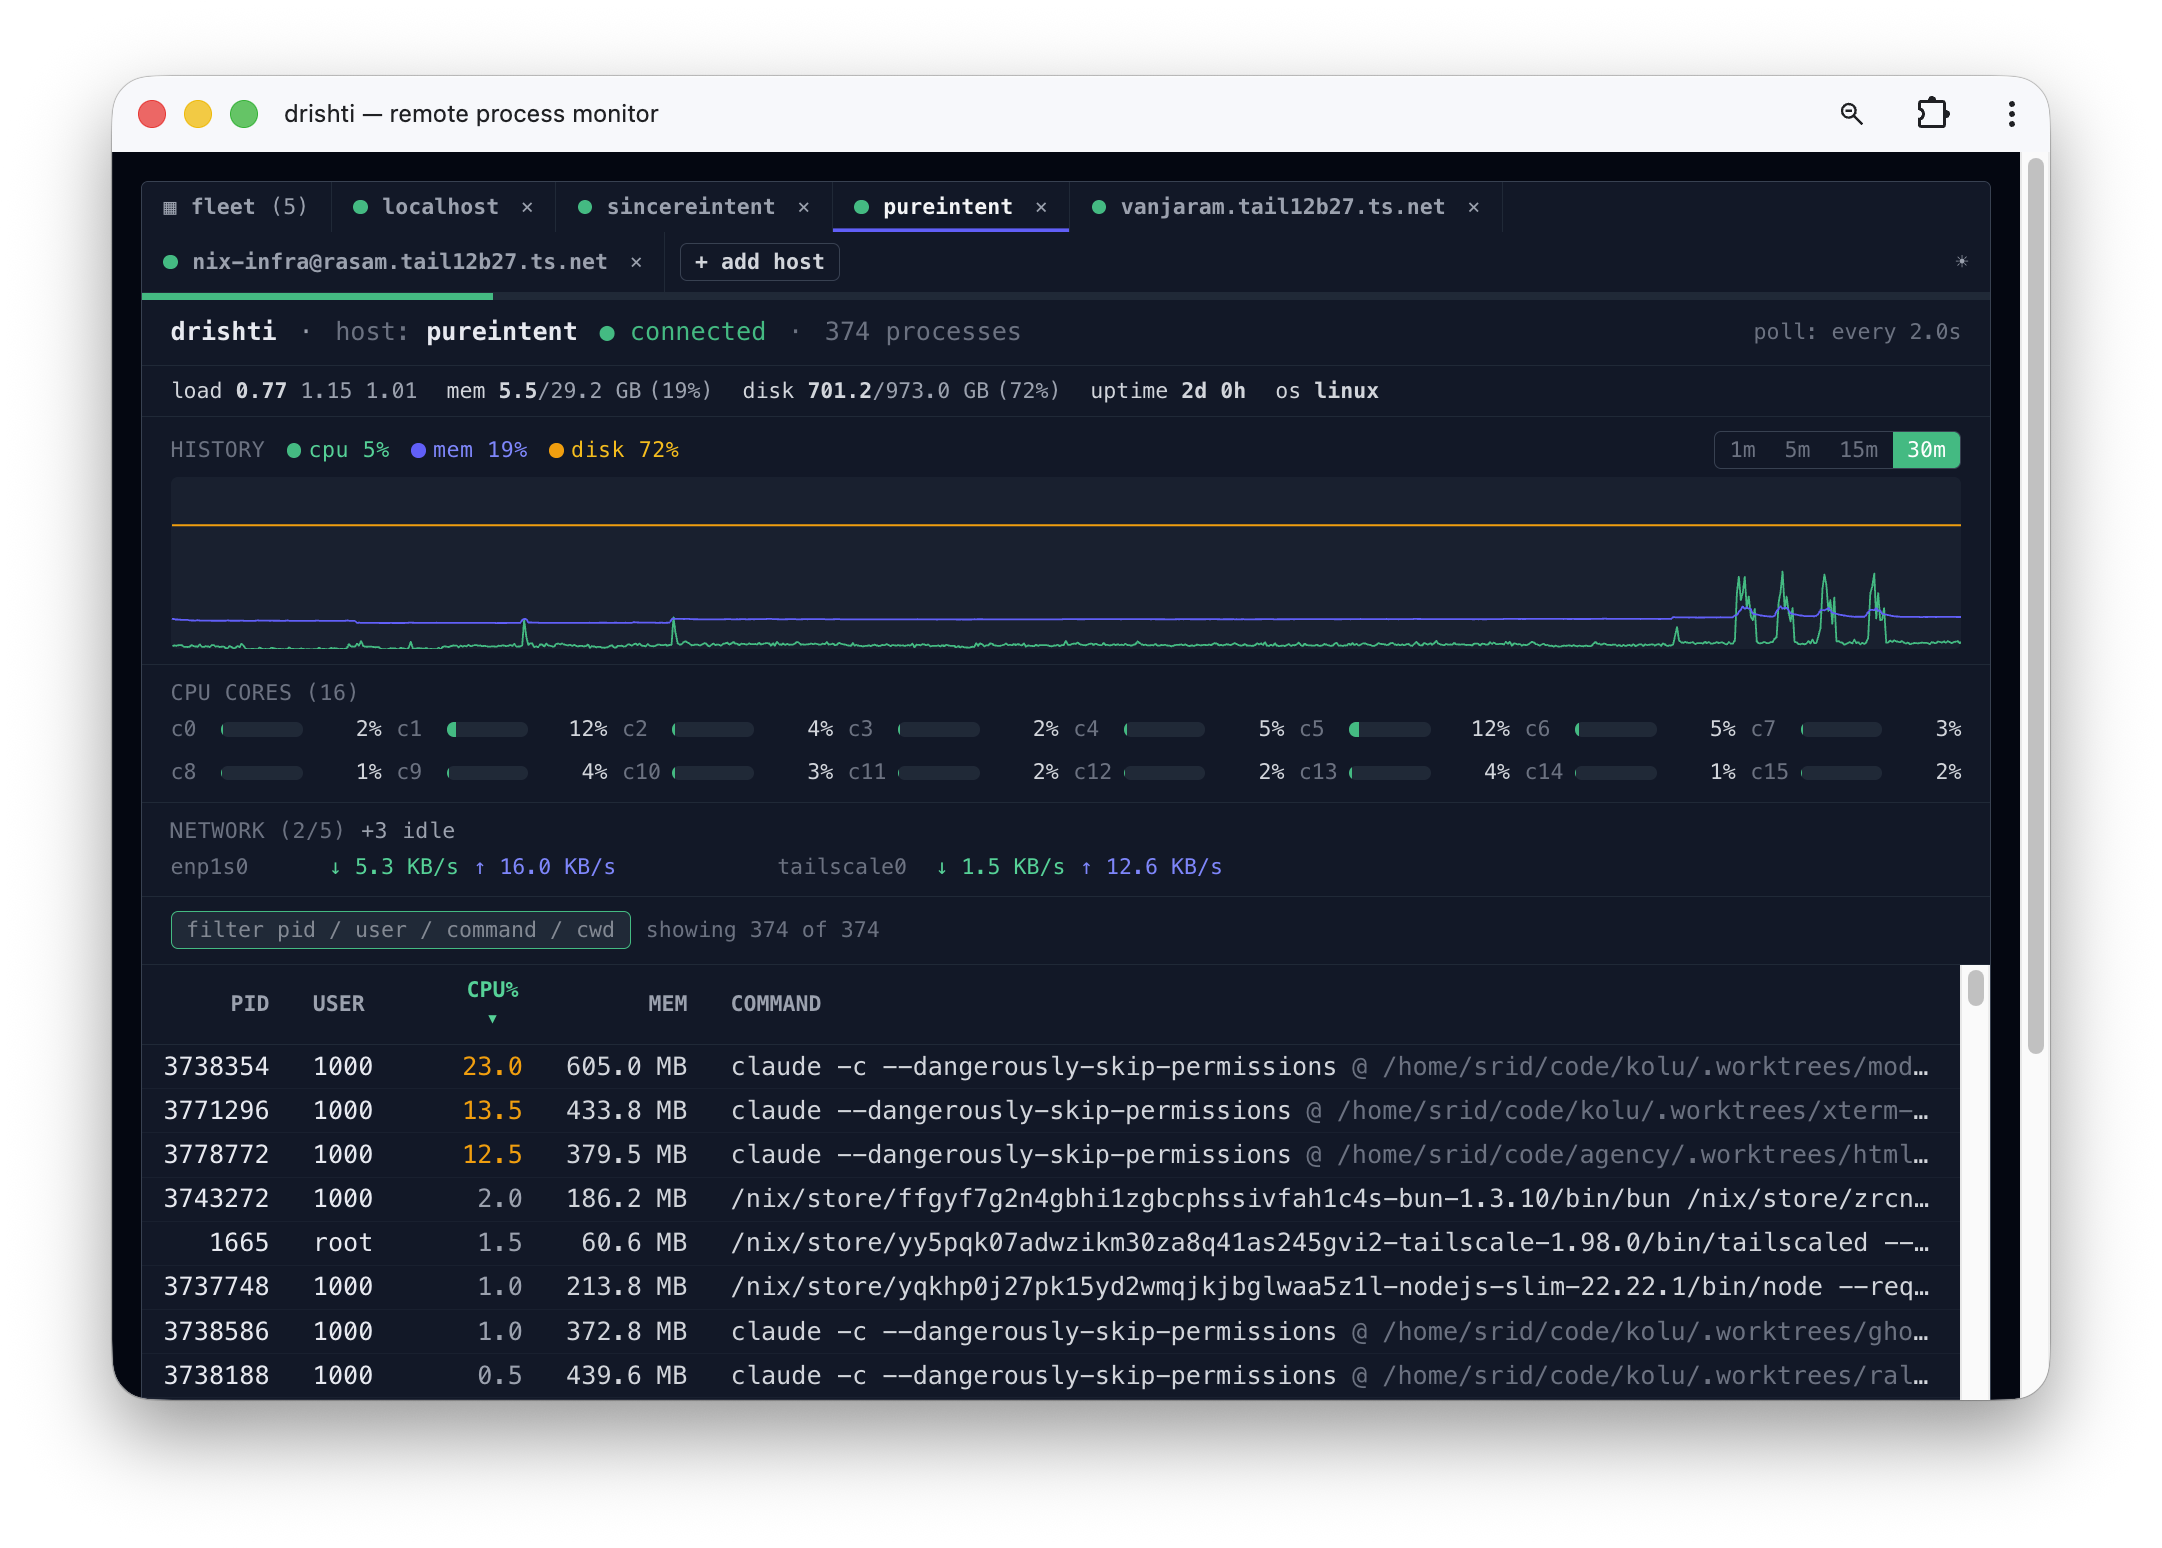Click the process table scrollbar thumb
This screenshot has height=1548, width=2162.
tap(1975, 988)
